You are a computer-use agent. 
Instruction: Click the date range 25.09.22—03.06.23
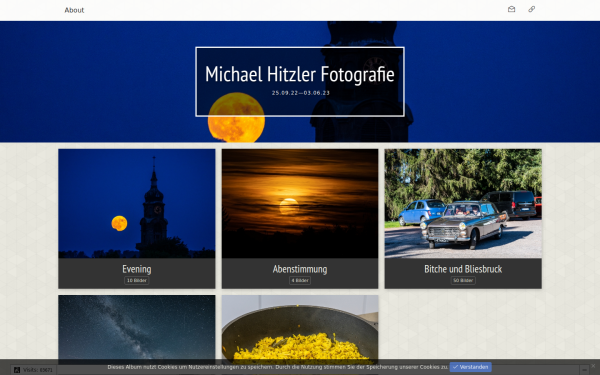coord(300,93)
